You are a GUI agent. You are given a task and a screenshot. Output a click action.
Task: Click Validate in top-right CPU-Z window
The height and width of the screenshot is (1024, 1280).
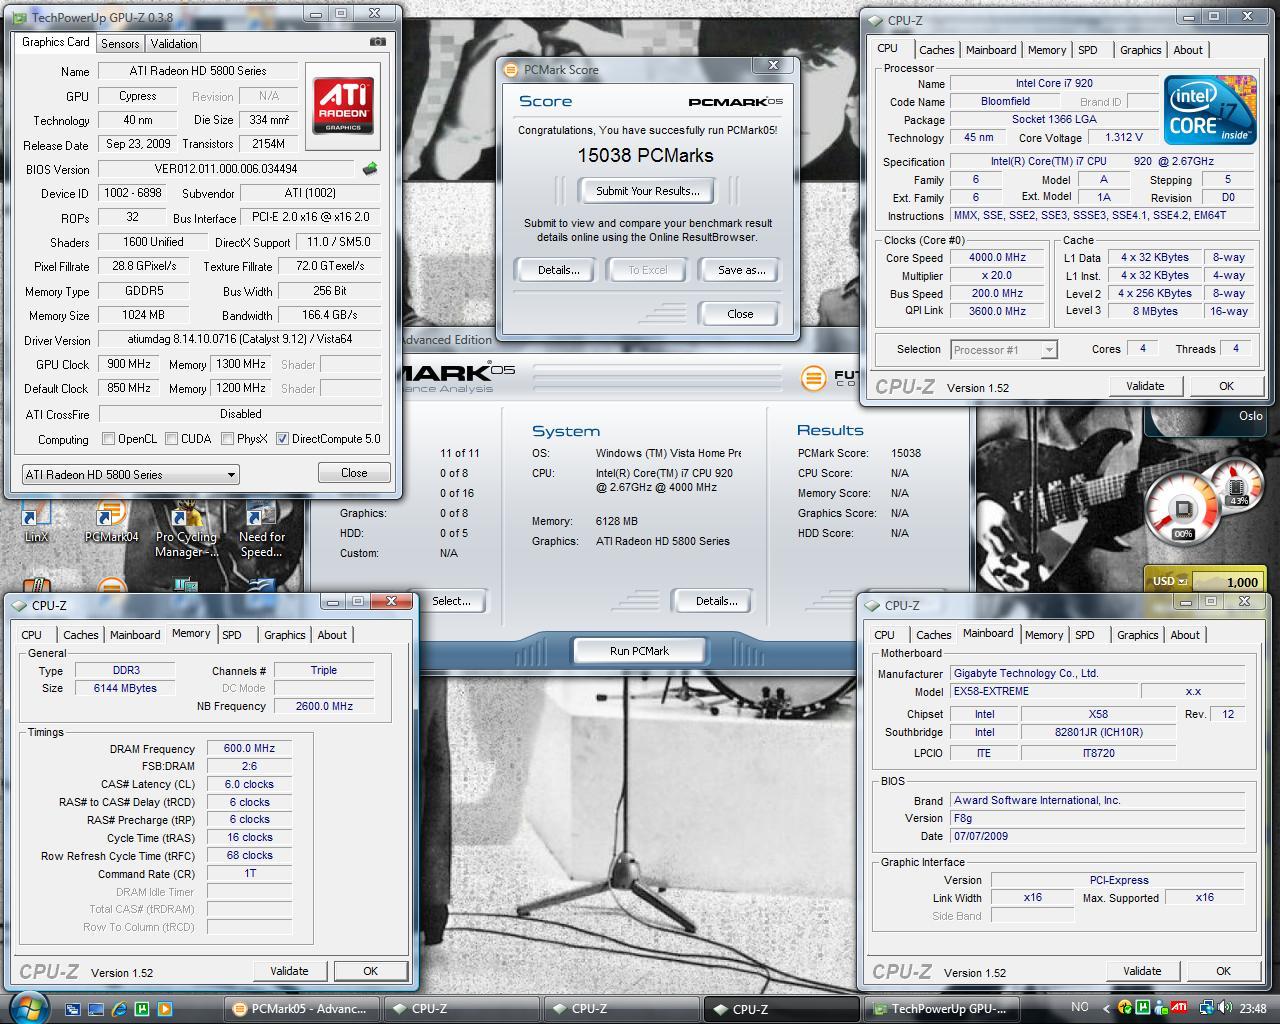(x=1145, y=386)
